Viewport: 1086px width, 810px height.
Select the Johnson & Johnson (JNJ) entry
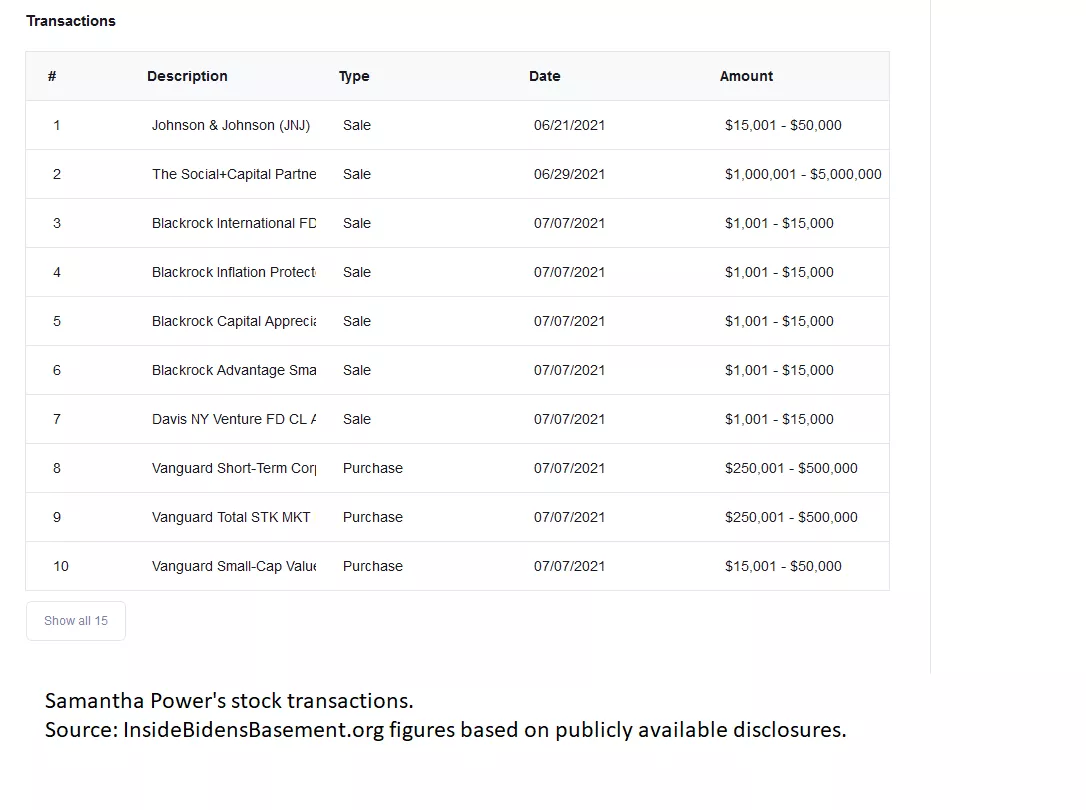pyautogui.click(x=231, y=125)
